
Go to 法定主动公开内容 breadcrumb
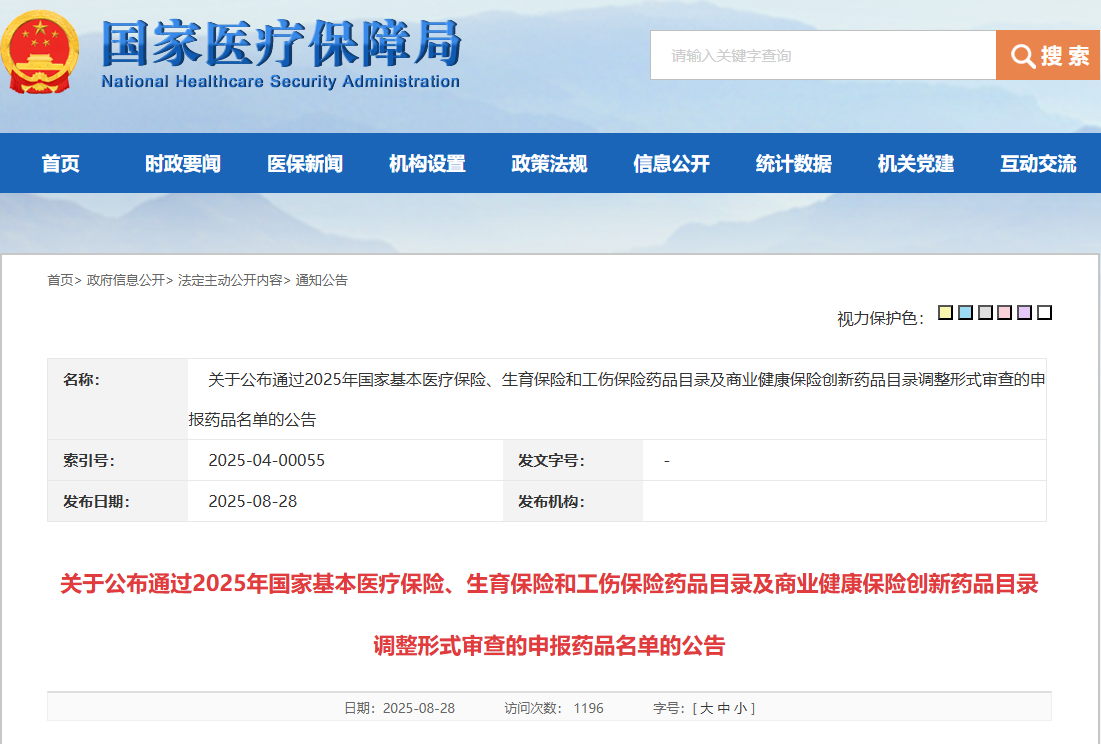pyautogui.click(x=230, y=281)
